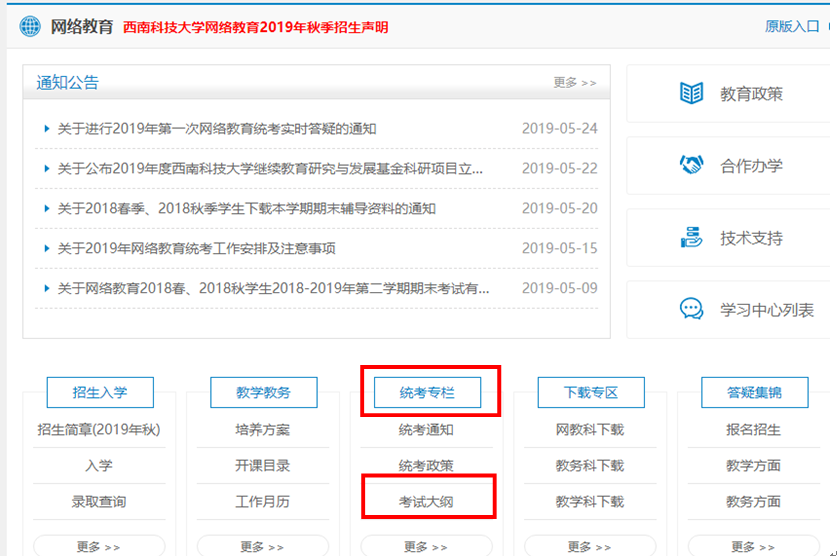
Task: Open the 2019年秋季招生声明 red headline
Action: (x=255, y=27)
